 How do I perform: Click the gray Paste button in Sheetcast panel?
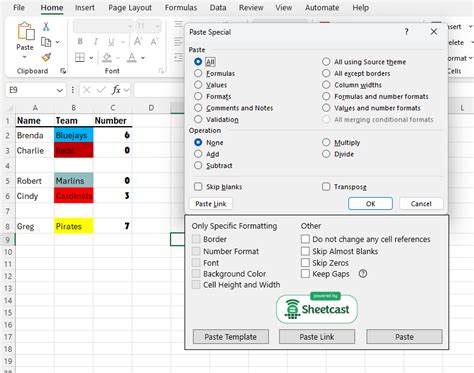point(404,337)
